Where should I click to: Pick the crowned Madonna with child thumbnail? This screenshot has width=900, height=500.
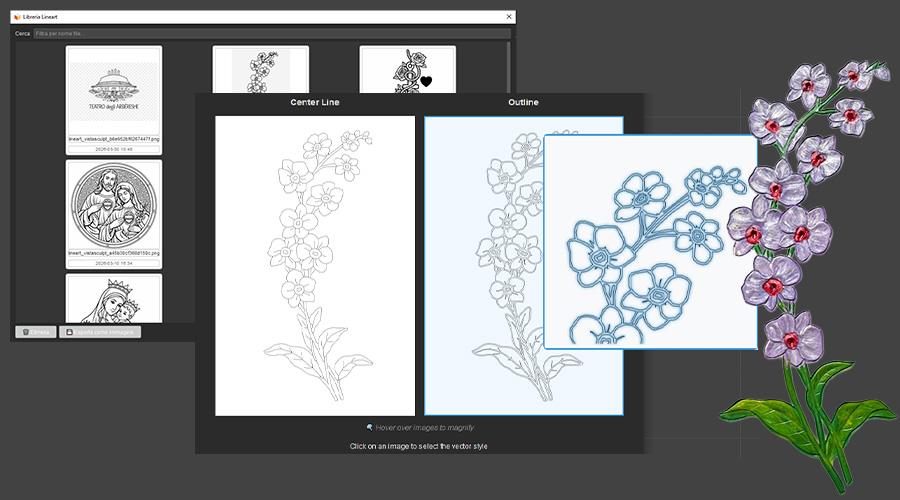pos(113,300)
